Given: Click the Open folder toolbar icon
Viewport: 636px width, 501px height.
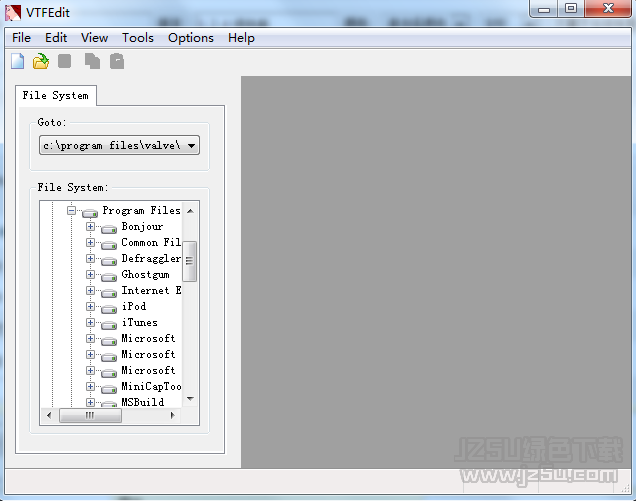Looking at the screenshot, I should coord(41,61).
